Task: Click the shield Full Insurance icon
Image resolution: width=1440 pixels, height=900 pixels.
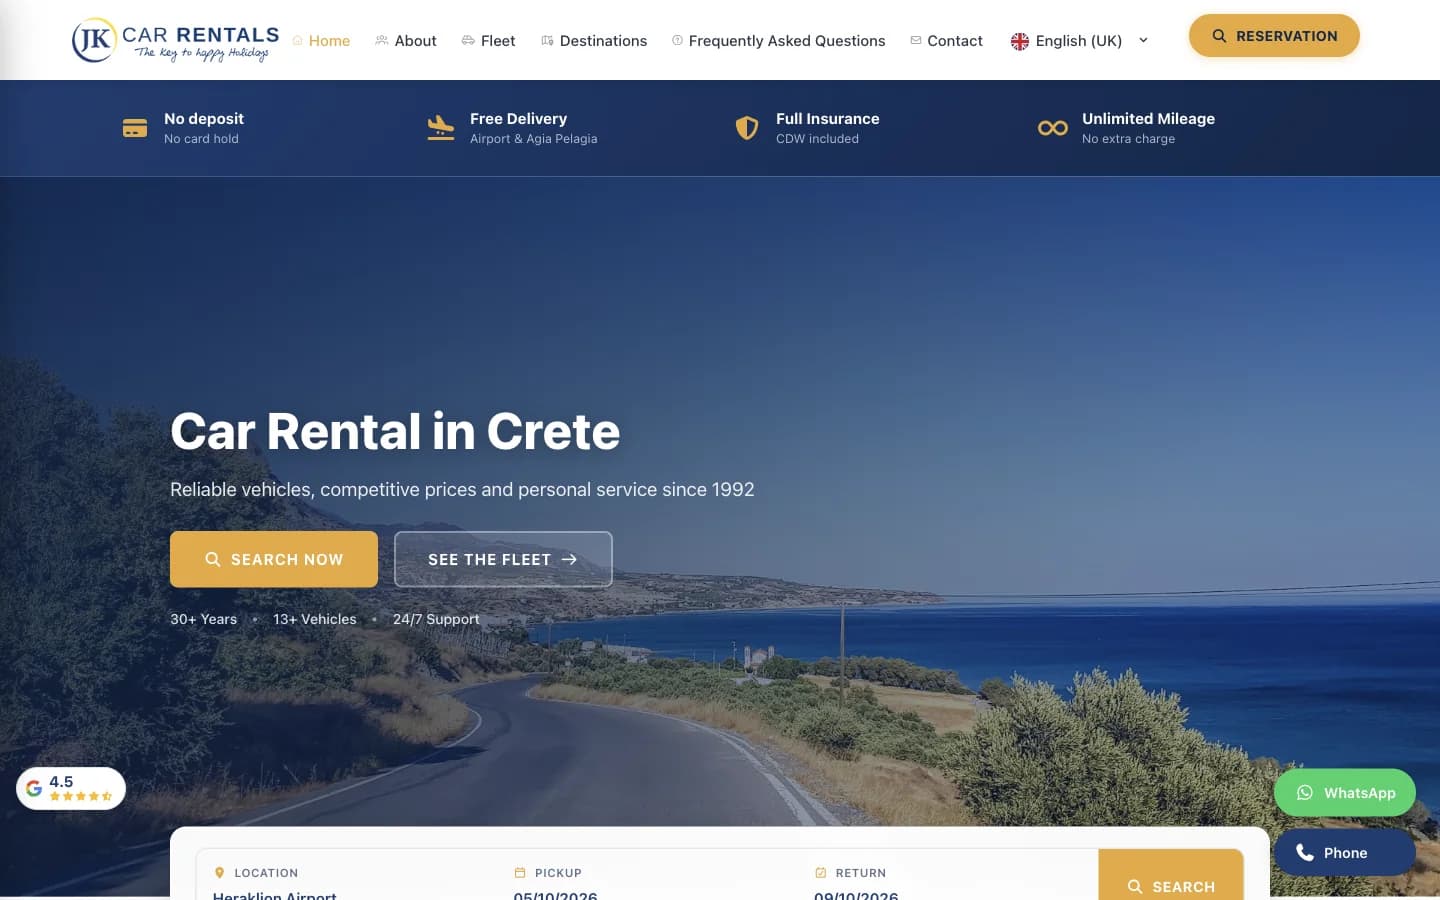Action: click(747, 128)
